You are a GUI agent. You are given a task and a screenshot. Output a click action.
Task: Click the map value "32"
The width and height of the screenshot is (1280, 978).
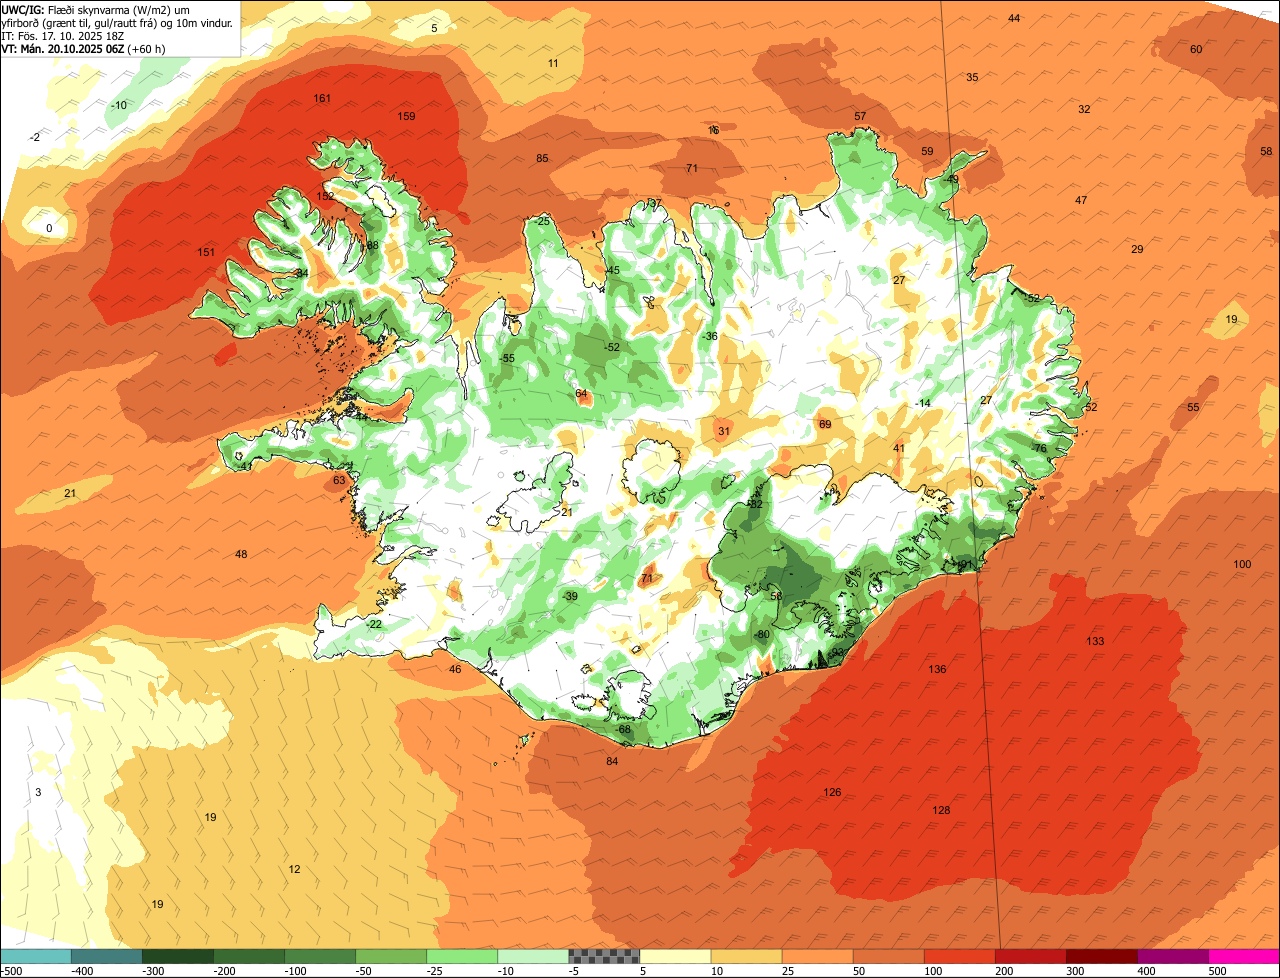(1084, 109)
